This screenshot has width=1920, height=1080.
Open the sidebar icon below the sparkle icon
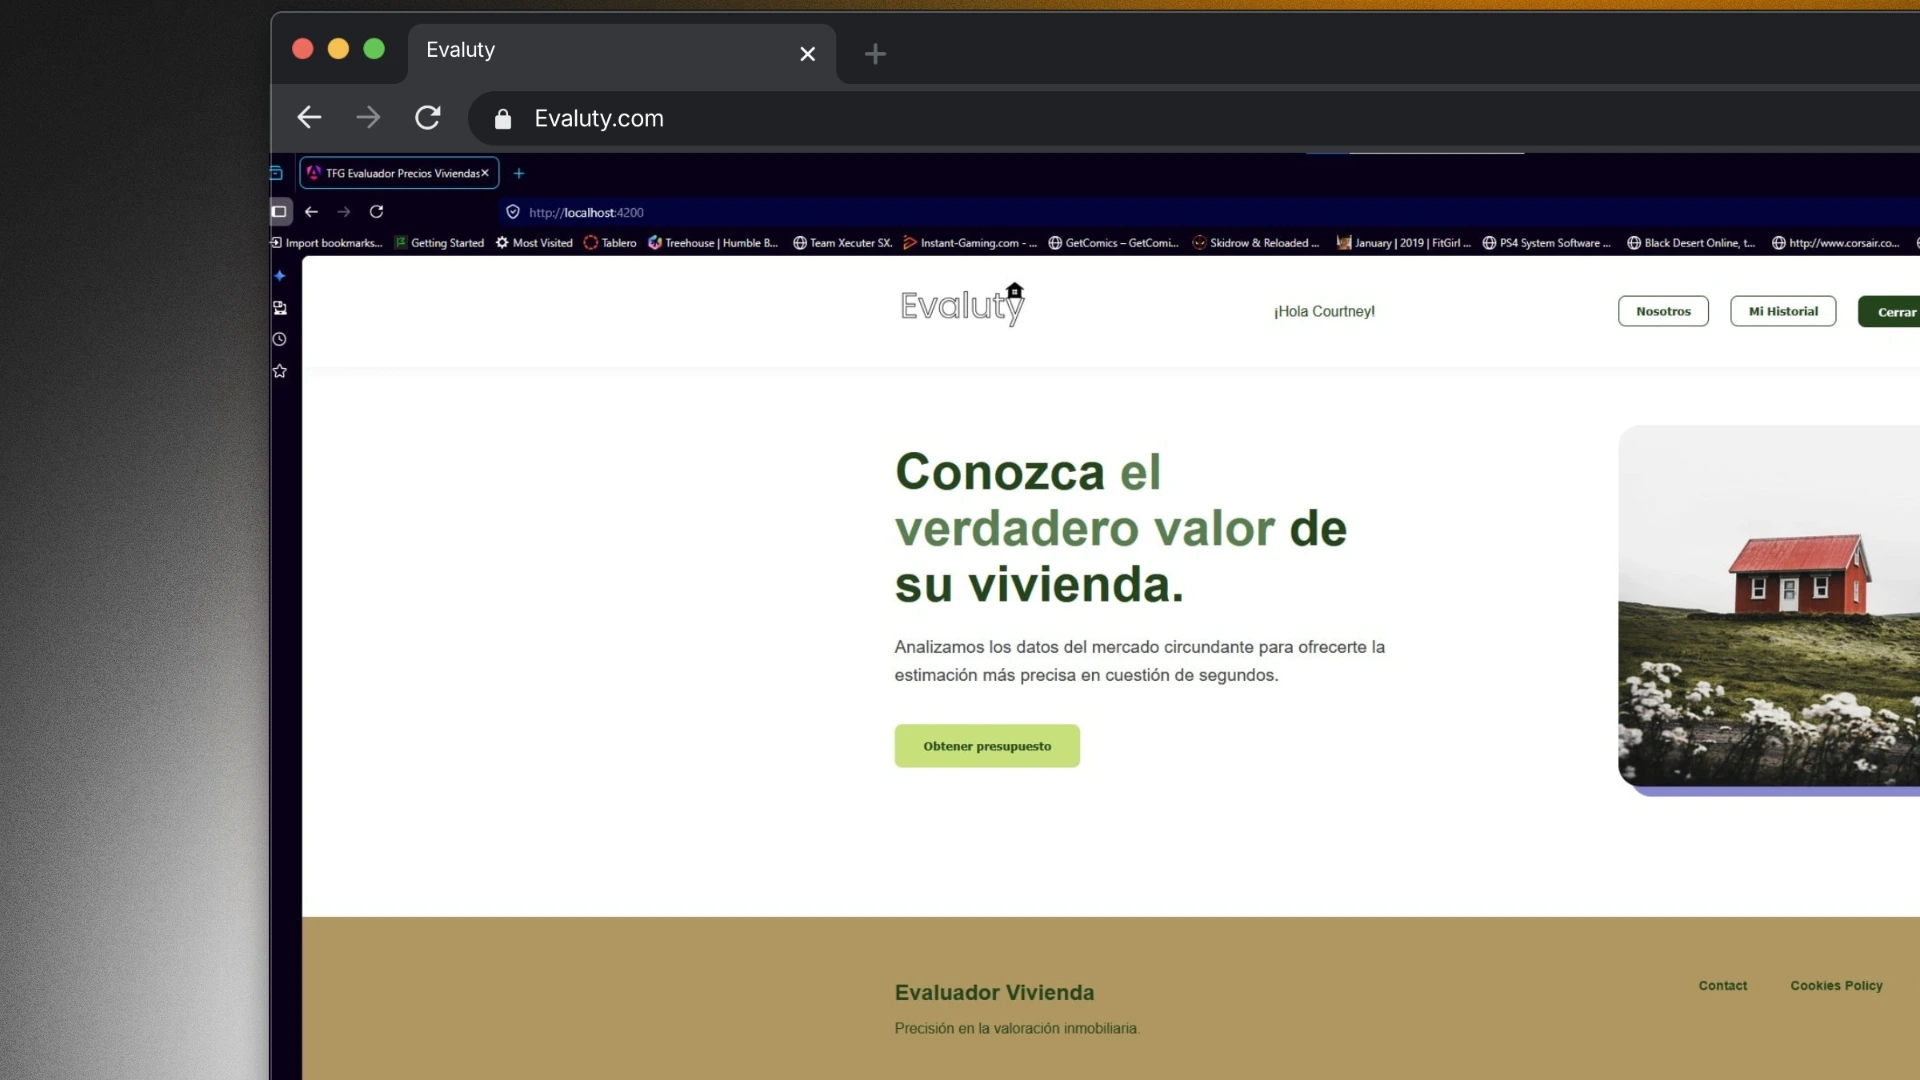[x=280, y=308]
